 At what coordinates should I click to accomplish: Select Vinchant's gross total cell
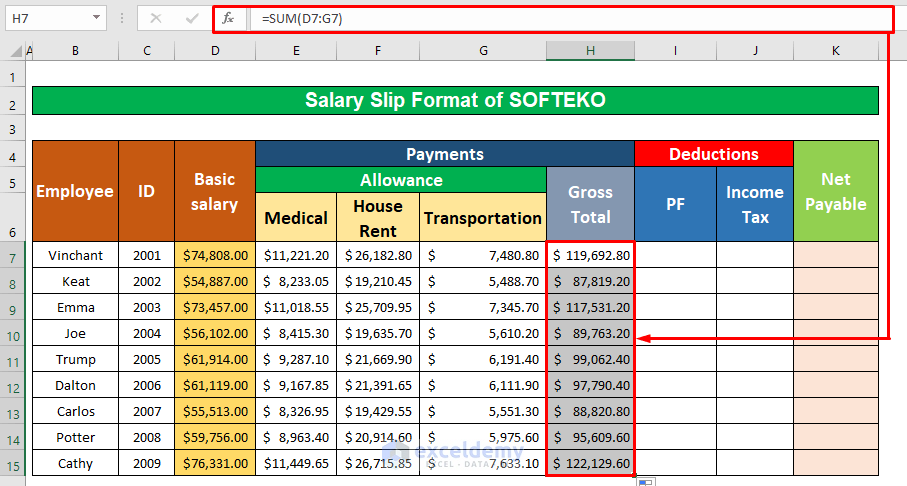[x=590, y=255]
